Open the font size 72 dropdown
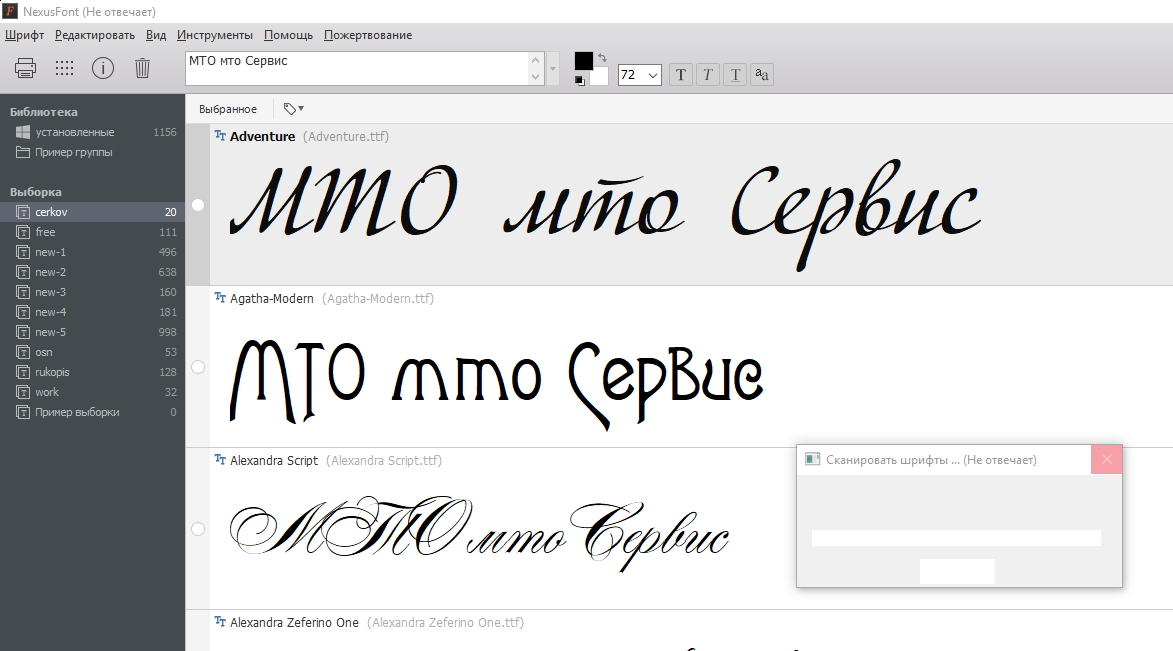This screenshot has height=651, width=1173. tap(653, 75)
